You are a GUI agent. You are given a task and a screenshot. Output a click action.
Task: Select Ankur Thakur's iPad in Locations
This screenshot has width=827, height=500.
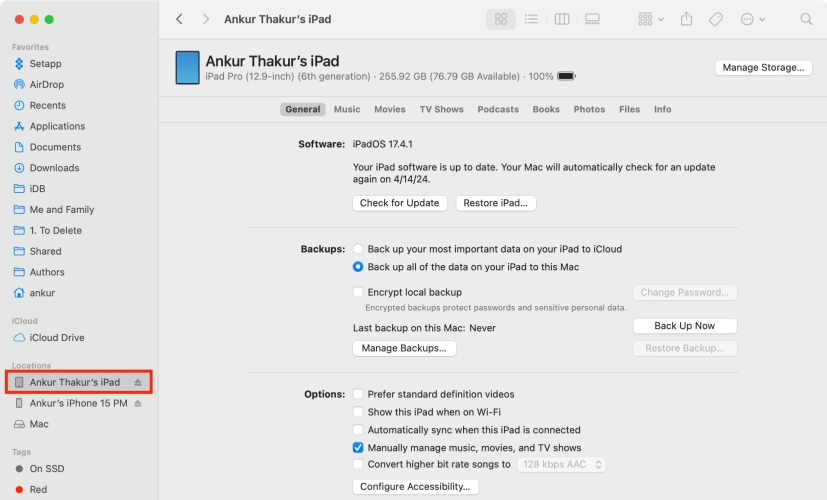74,382
